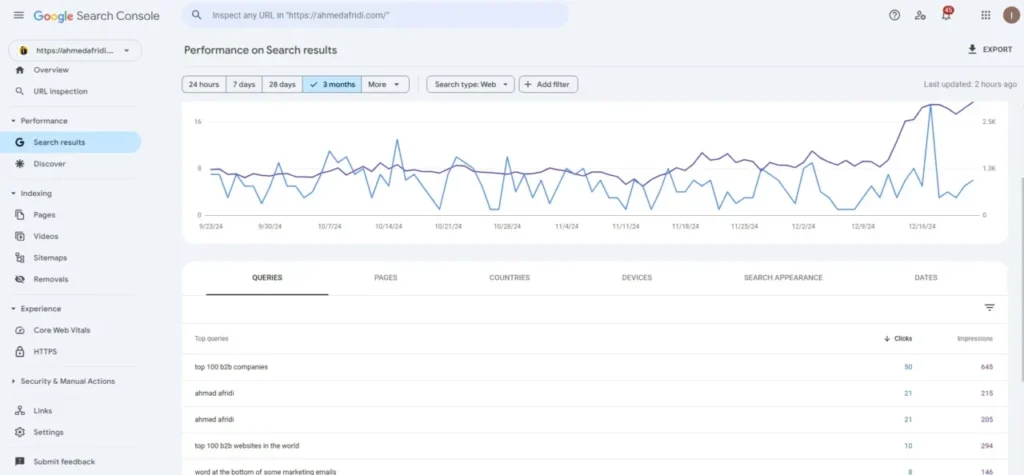
Task: Open the hamburger main menu
Action: 18,15
